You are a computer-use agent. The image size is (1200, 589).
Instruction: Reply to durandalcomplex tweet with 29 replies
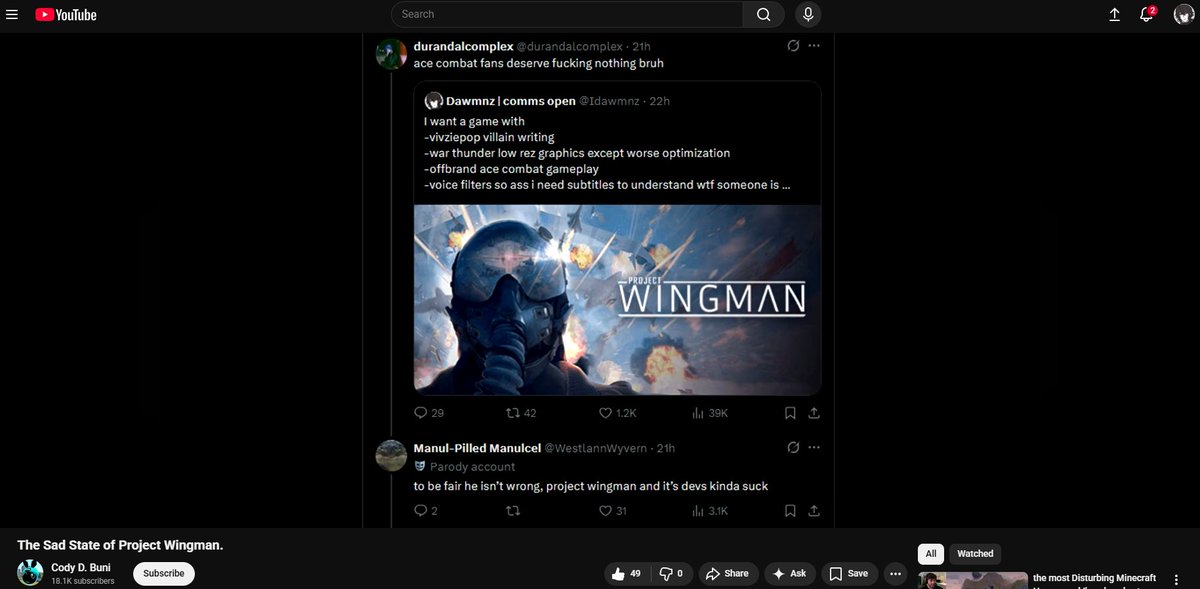click(429, 413)
